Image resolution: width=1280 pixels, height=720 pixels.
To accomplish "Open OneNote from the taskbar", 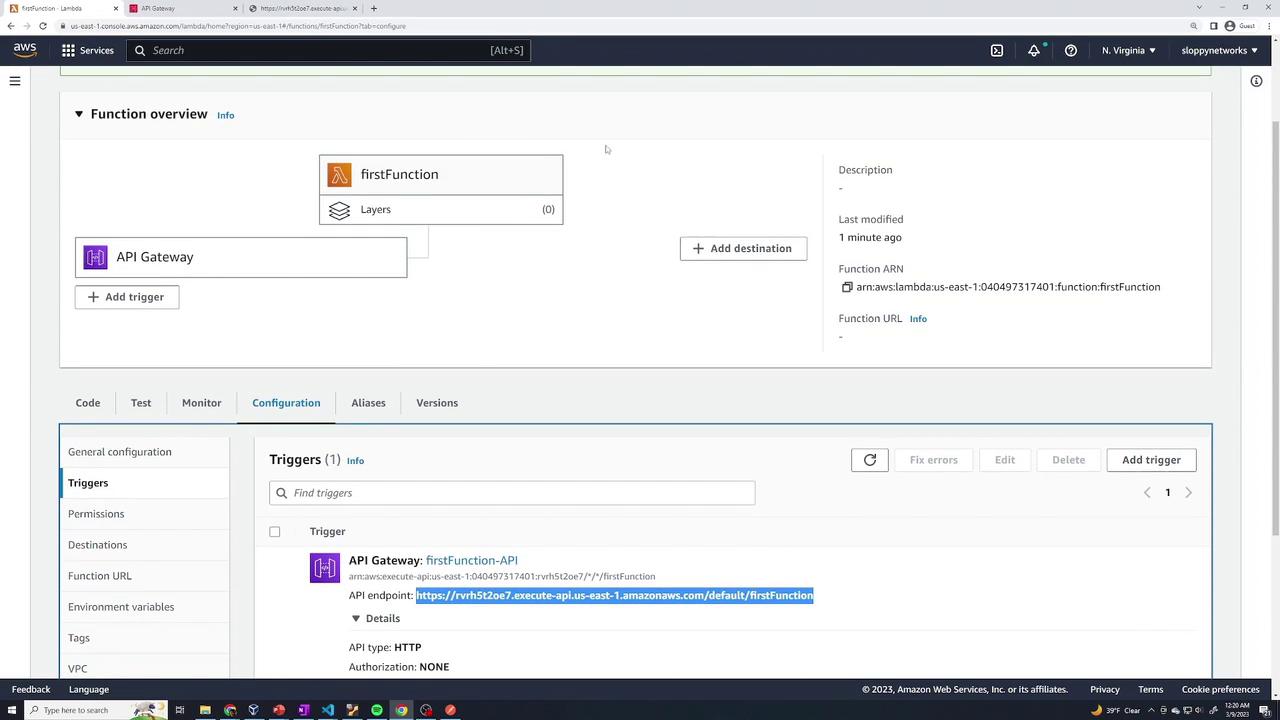I will tap(303, 710).
